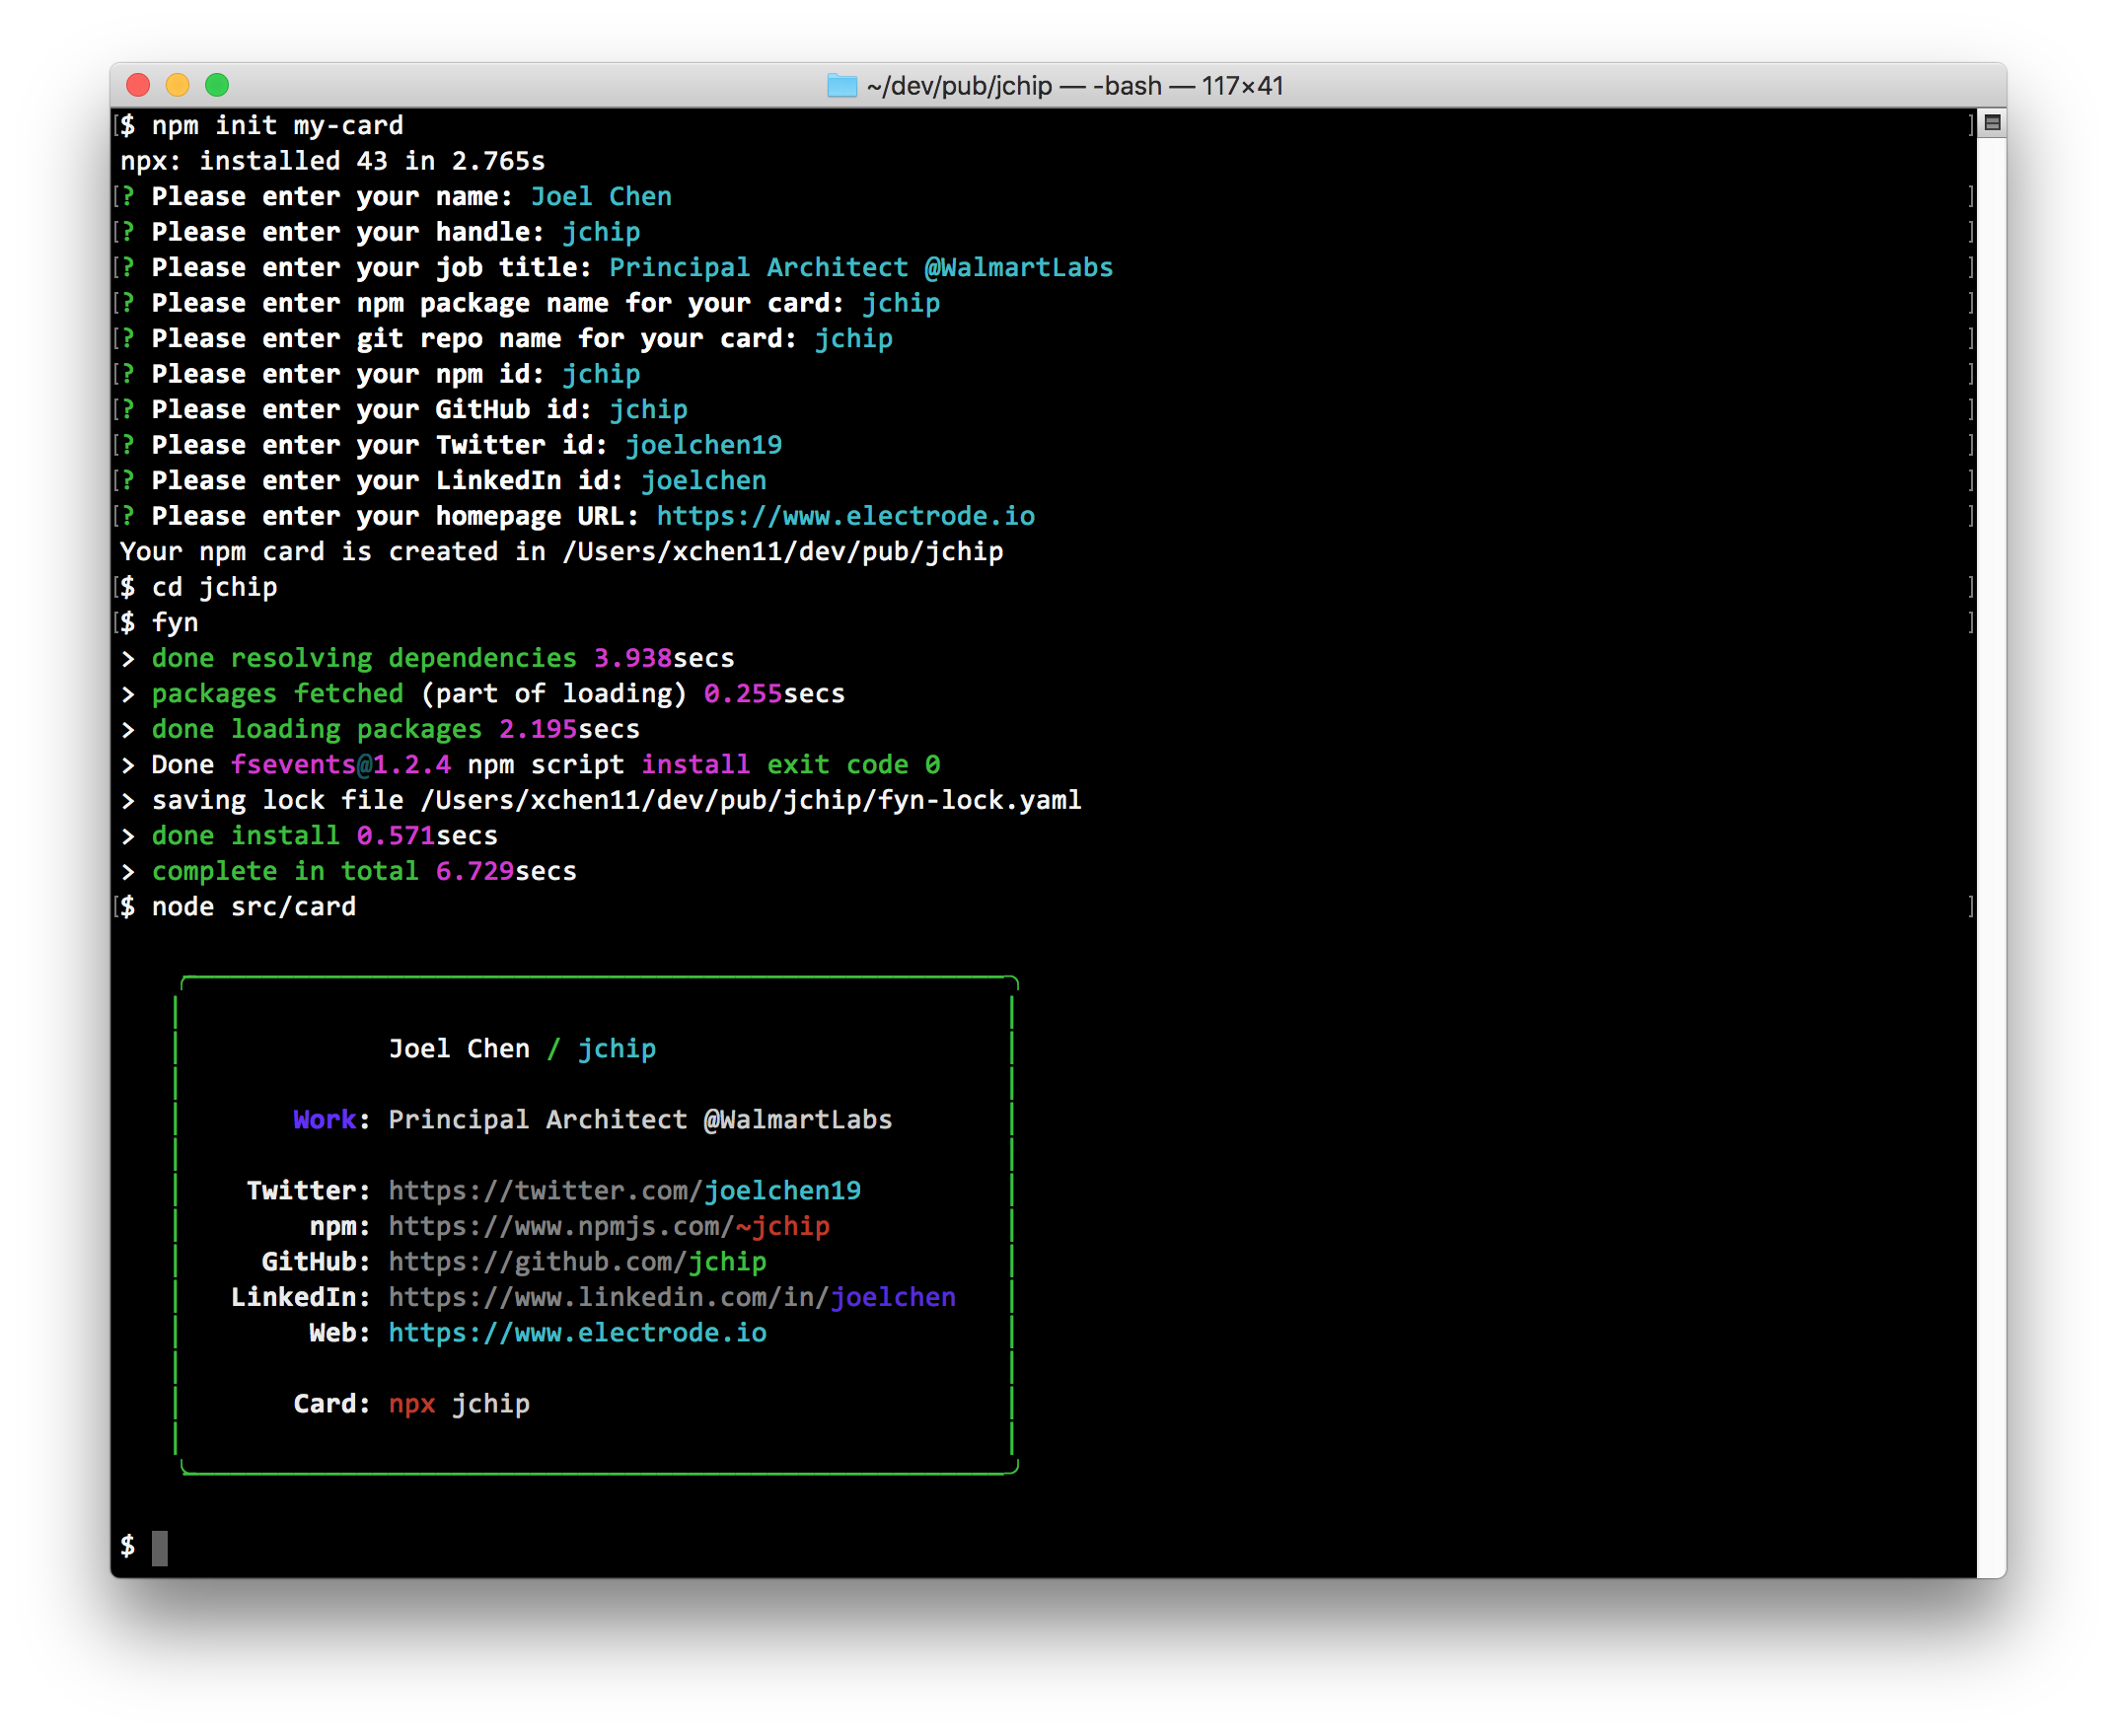Click 'npx jchip' in the card
Screen dimensions: 2117x1736
[459, 1403]
